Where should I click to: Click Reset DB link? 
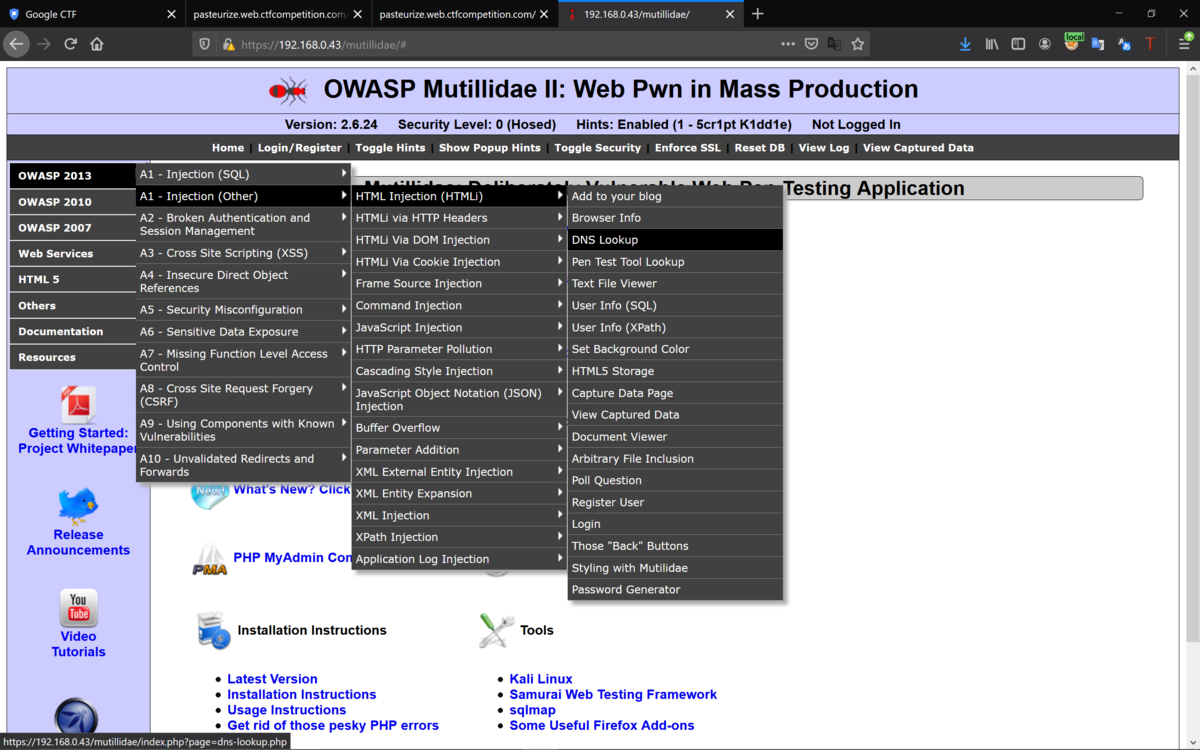(760, 148)
